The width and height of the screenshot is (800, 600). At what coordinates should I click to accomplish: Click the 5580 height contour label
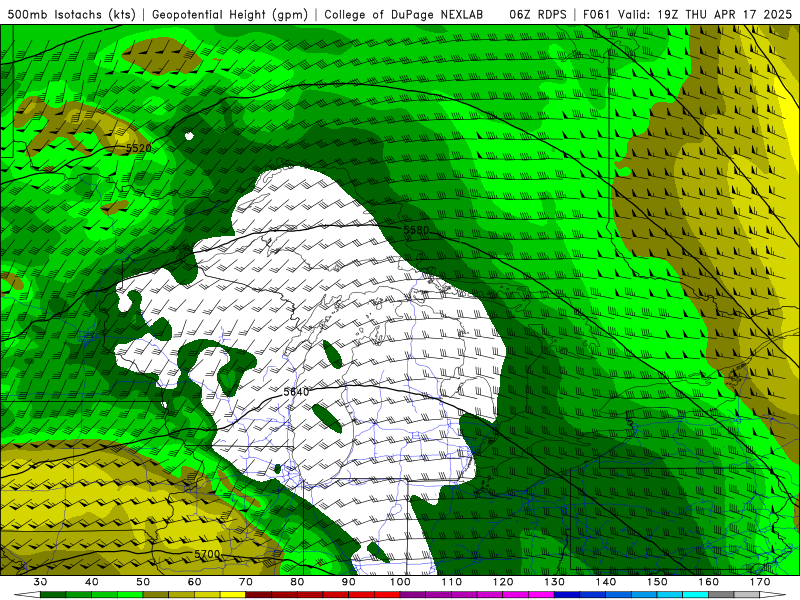[416, 230]
